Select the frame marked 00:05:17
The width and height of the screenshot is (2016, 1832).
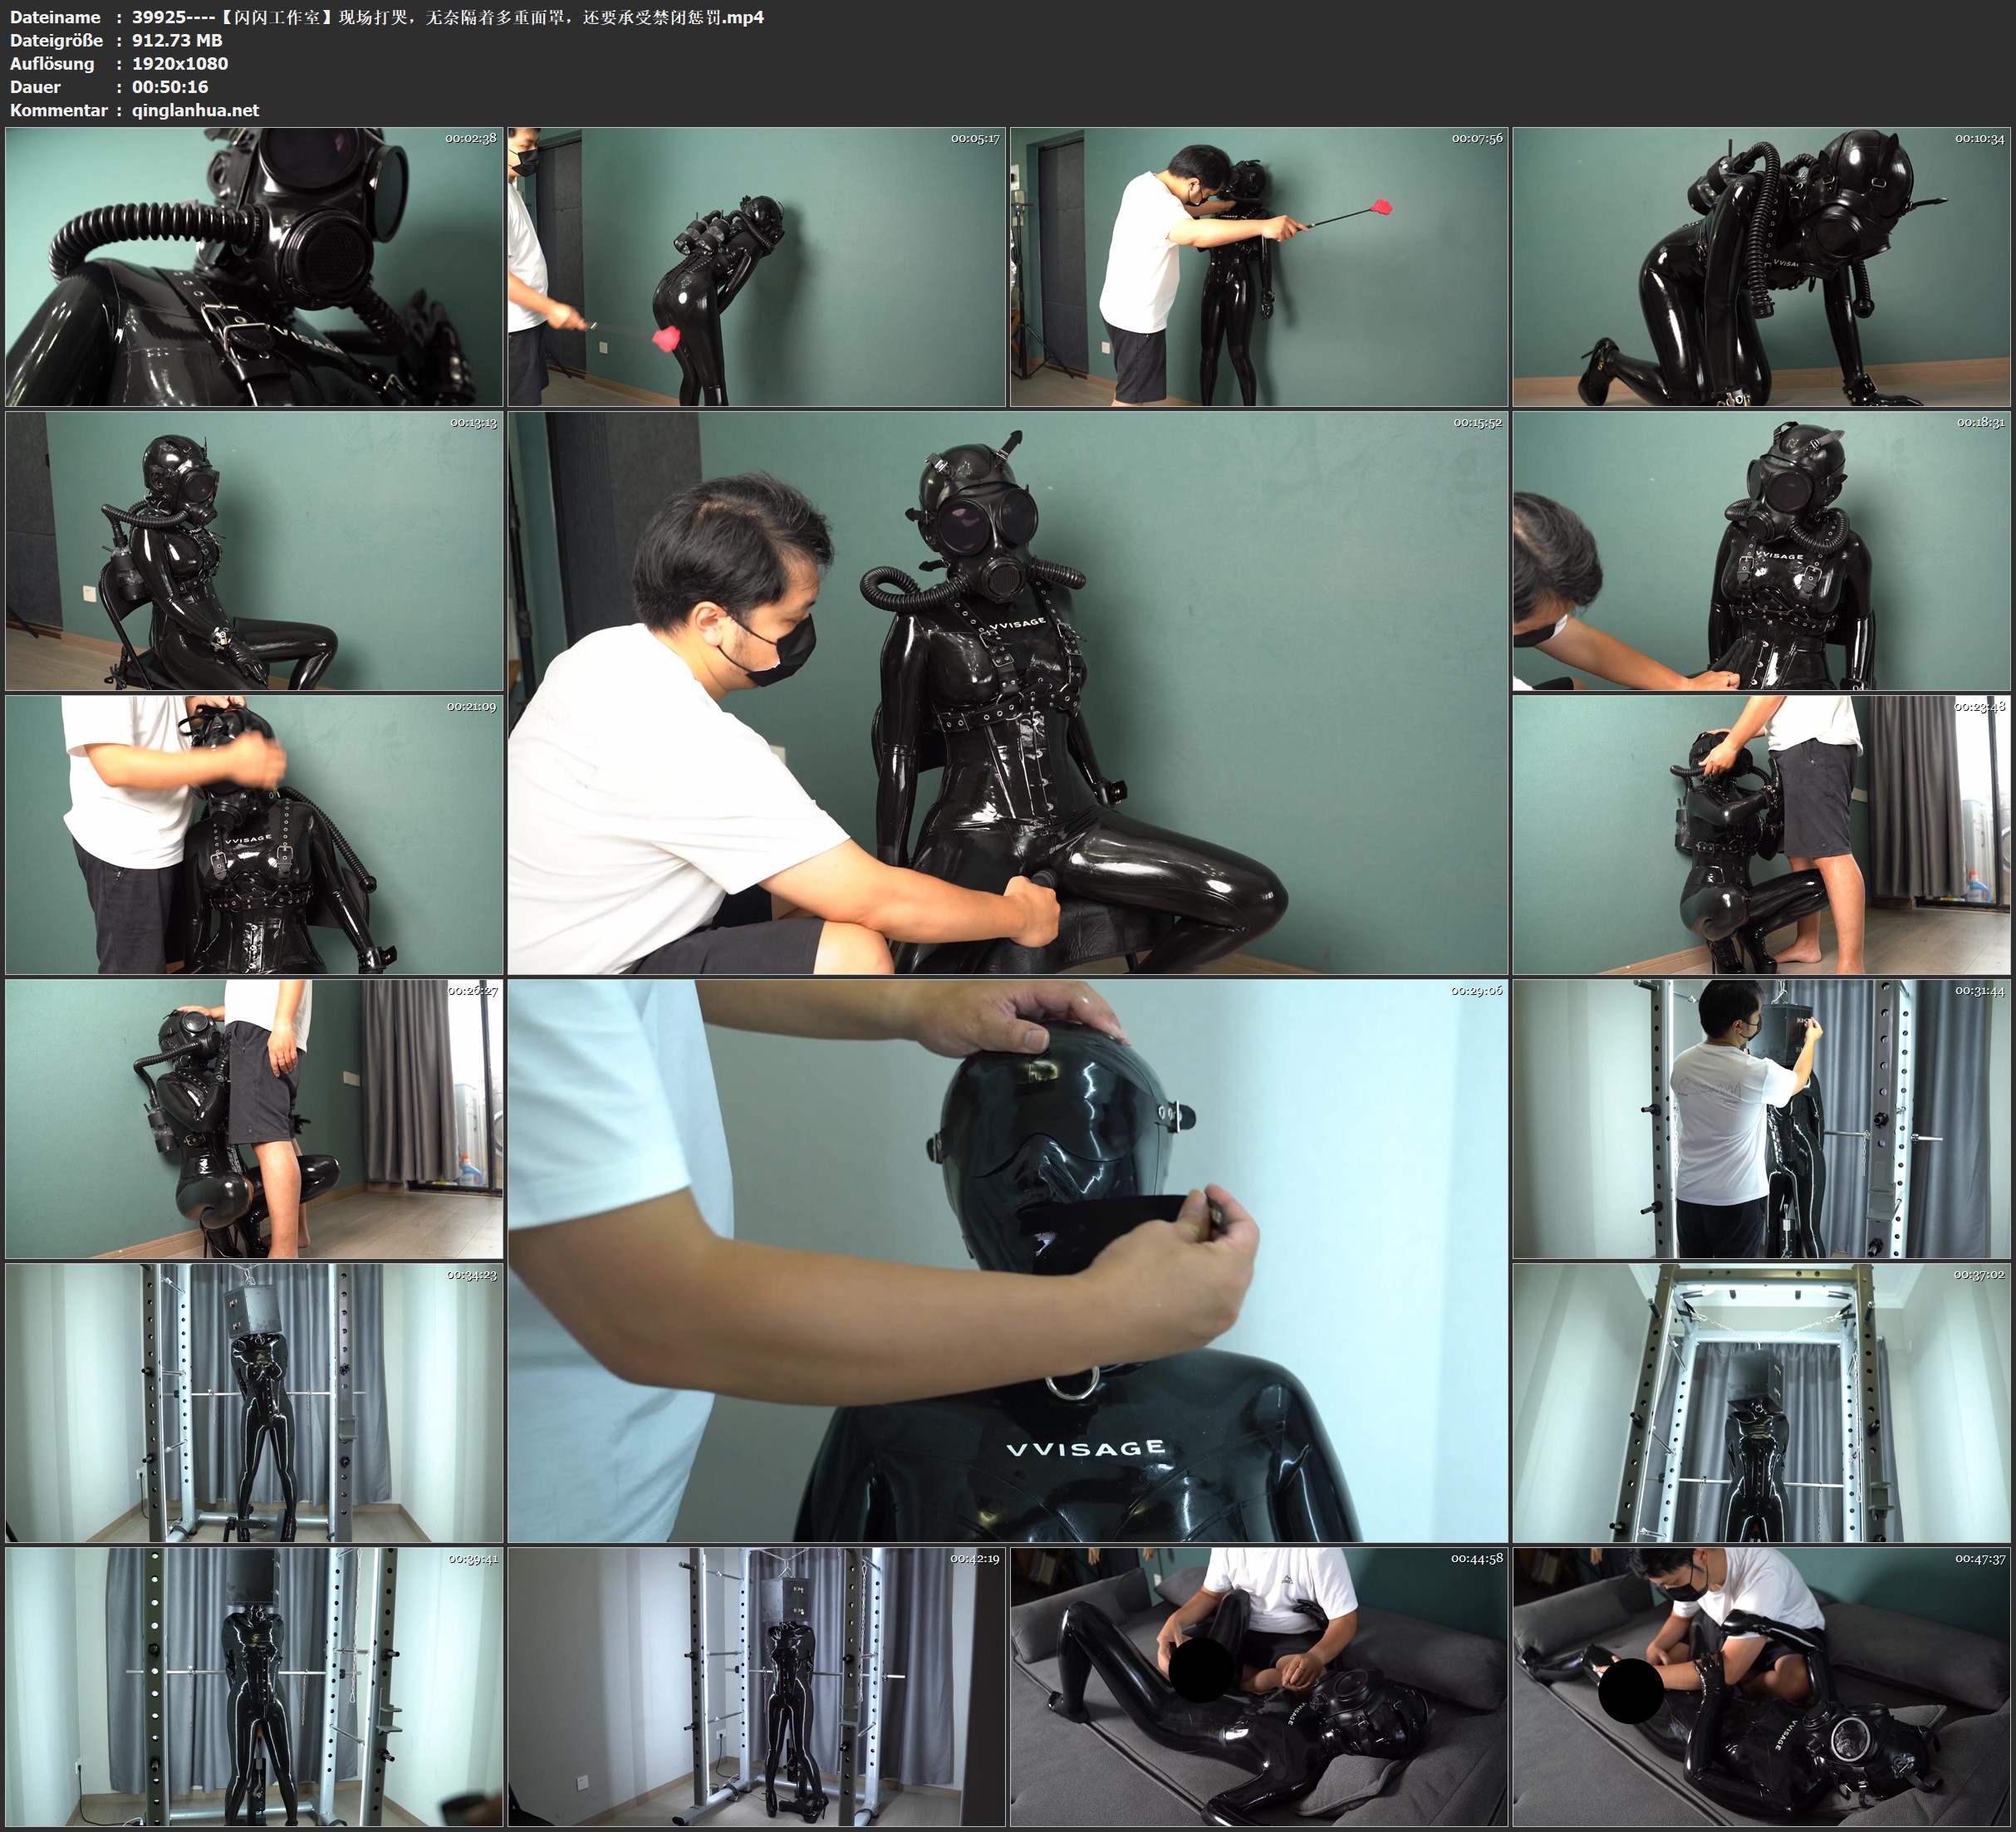(756, 266)
